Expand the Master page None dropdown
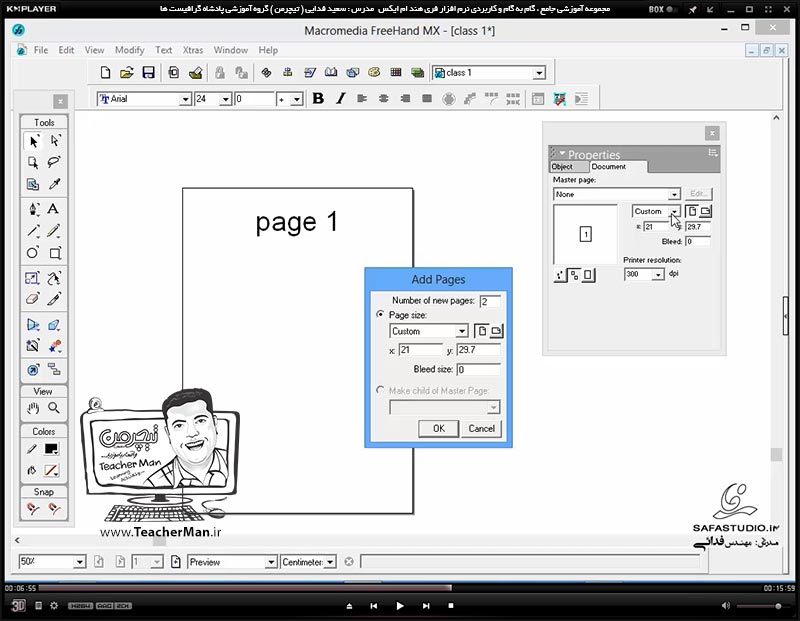Screen dimensions: 800x621 point(674,194)
